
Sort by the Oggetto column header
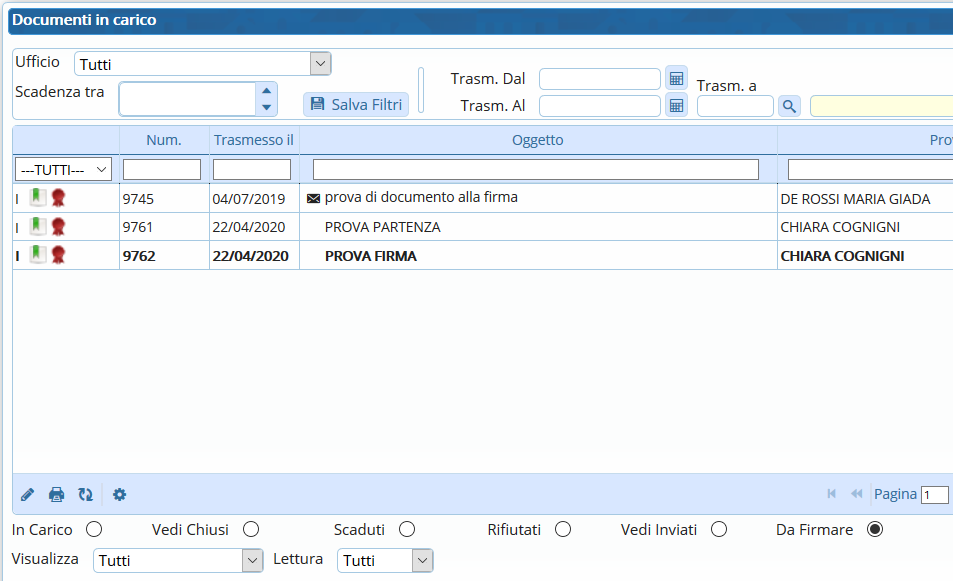(538, 140)
